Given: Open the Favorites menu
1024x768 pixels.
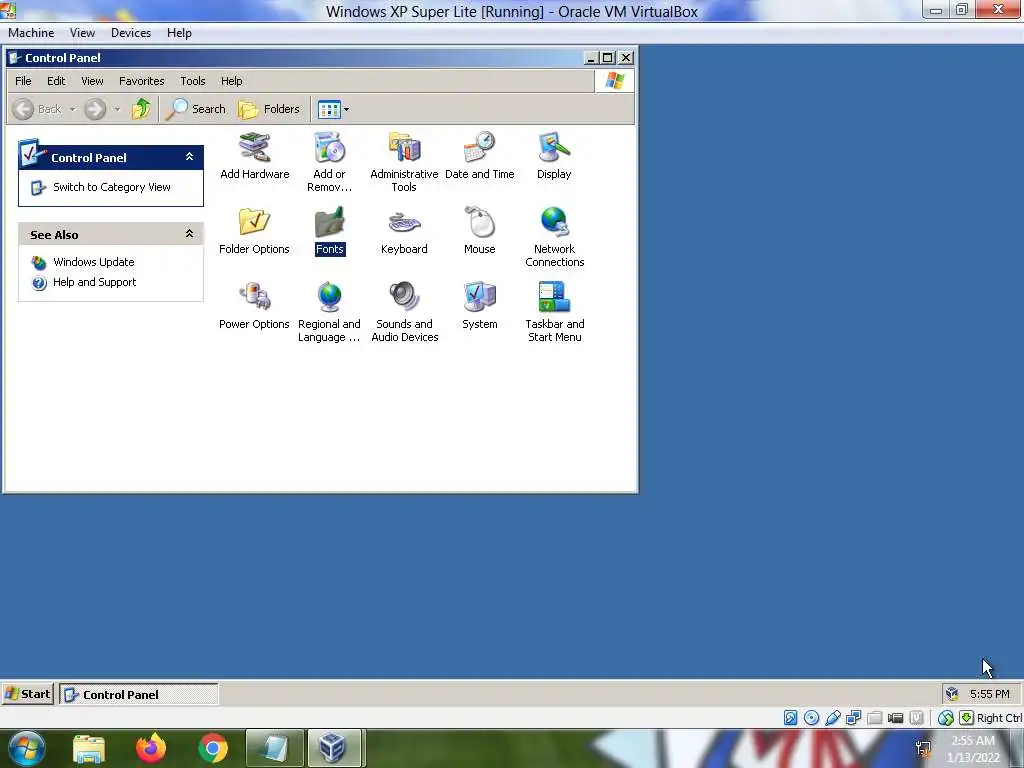Looking at the screenshot, I should tap(142, 81).
